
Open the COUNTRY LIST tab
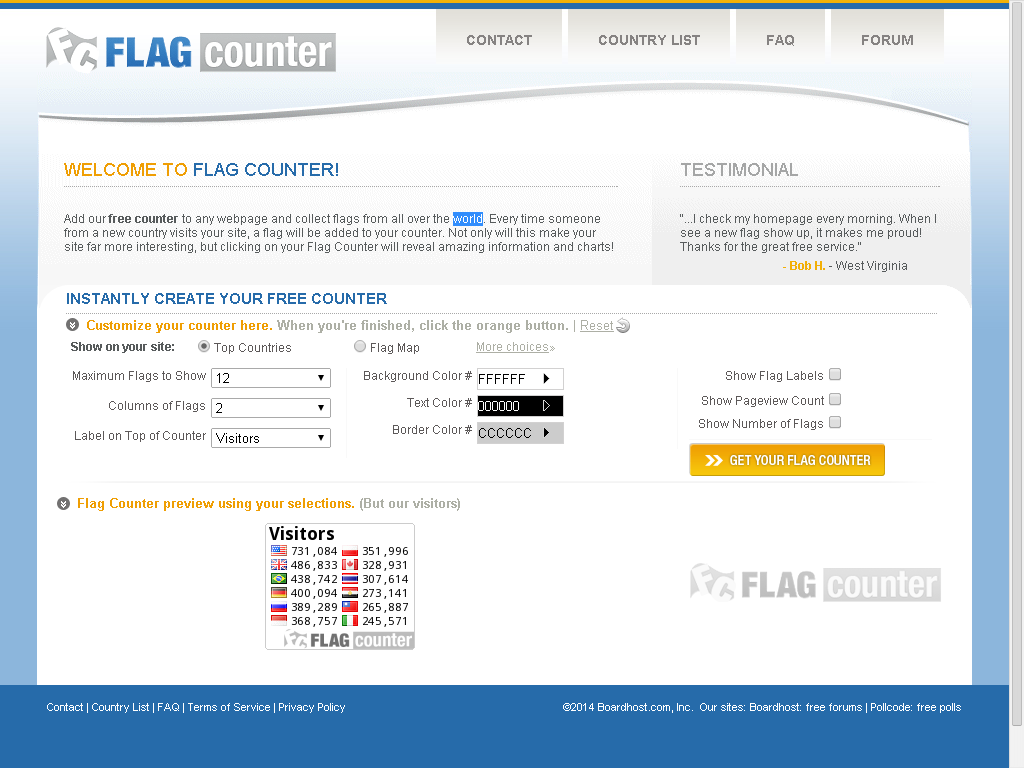coord(649,40)
